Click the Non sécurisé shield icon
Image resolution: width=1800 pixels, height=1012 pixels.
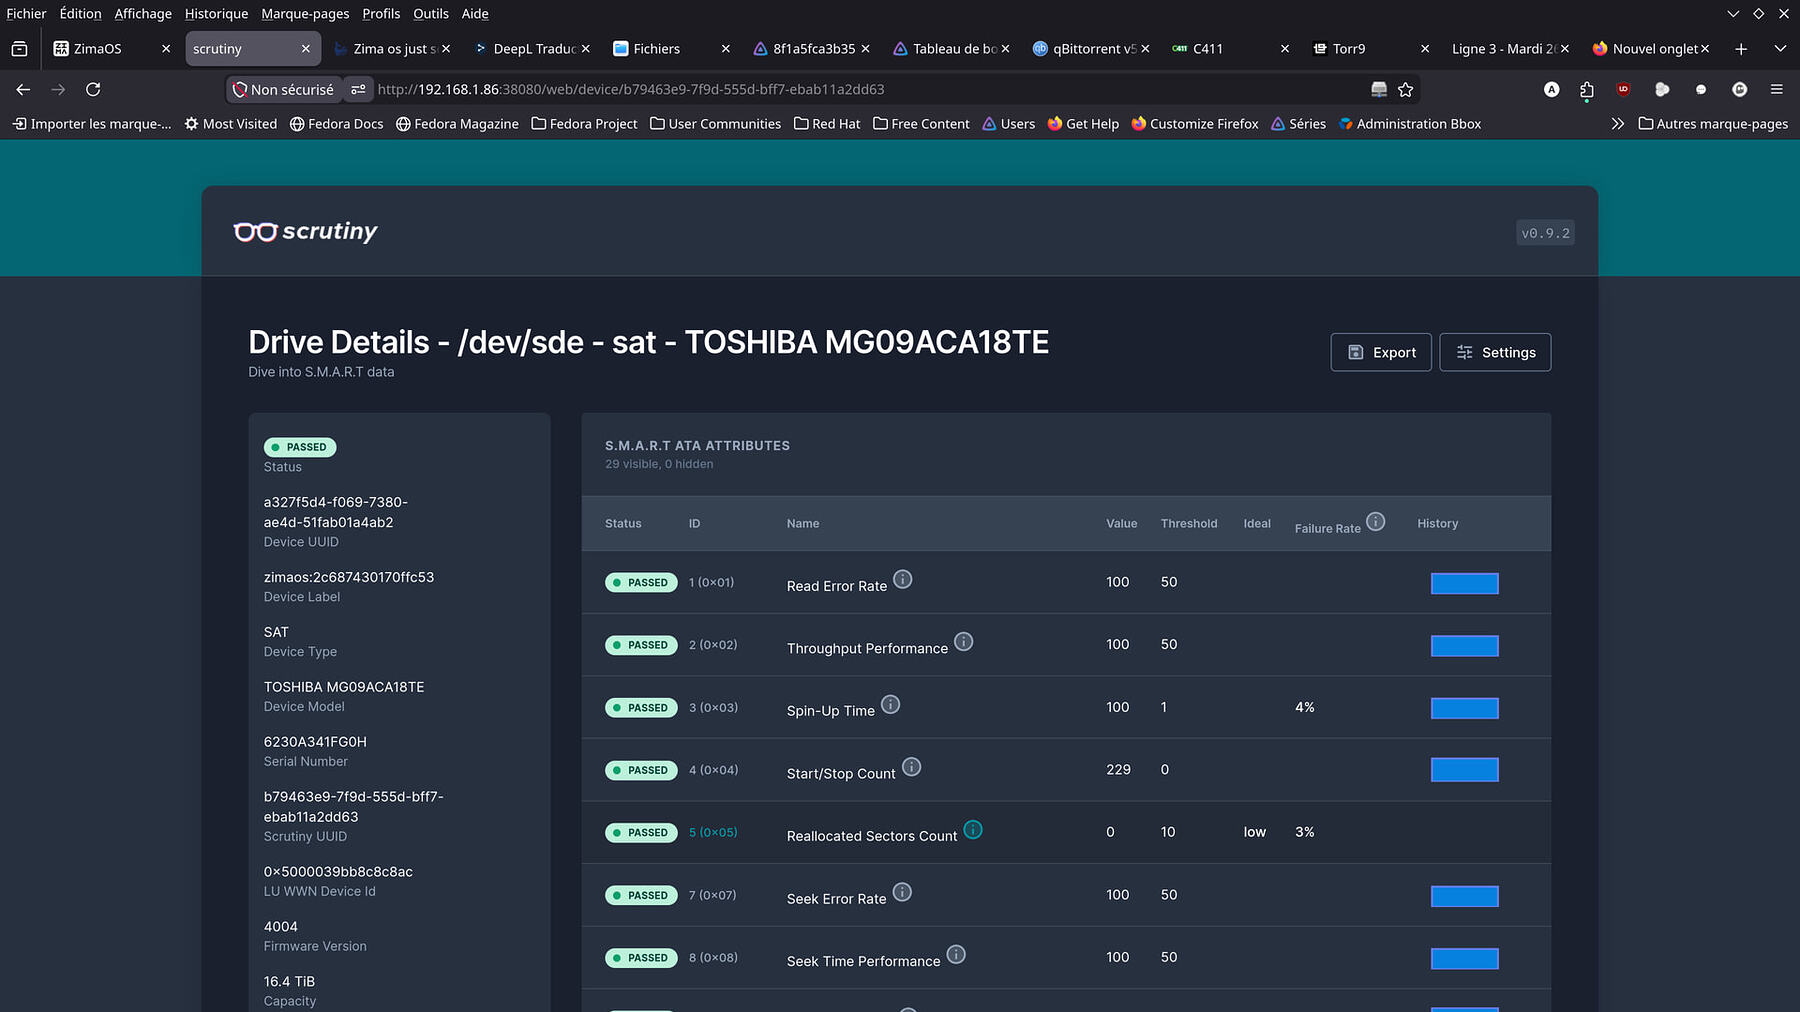tap(239, 89)
